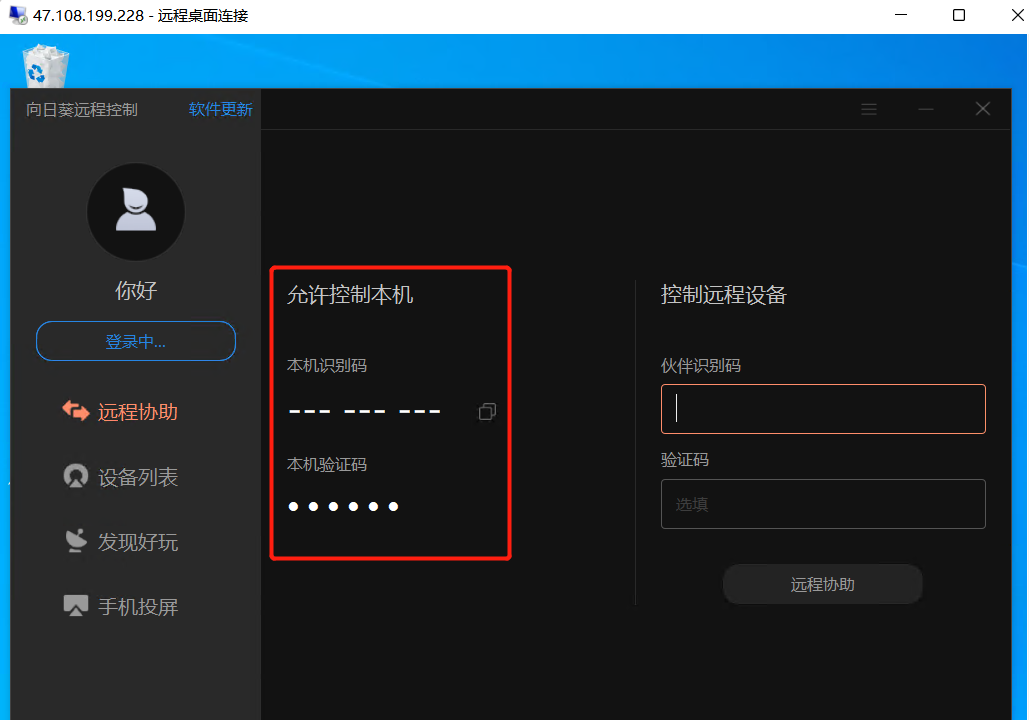Click the 软件更新 link
1029x720 pixels.
(220, 109)
